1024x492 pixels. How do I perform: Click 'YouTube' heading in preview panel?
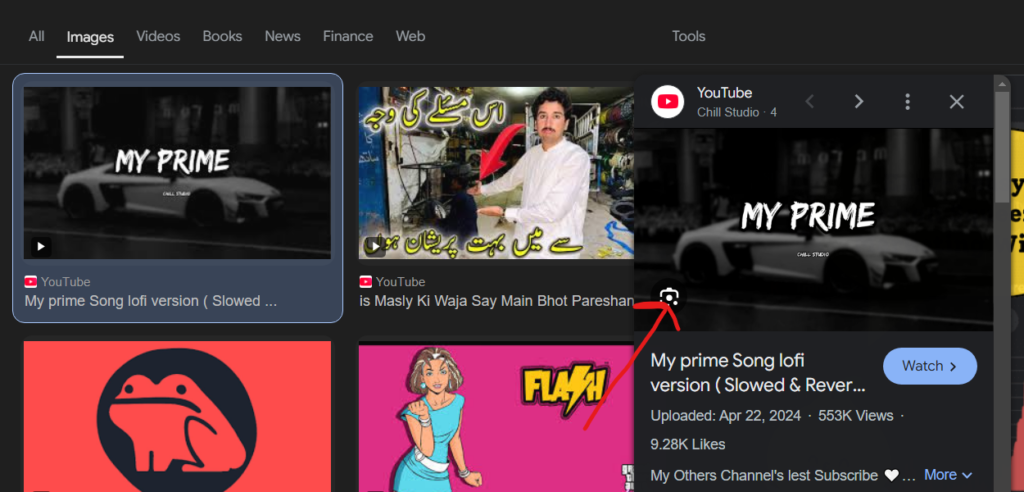(724, 93)
